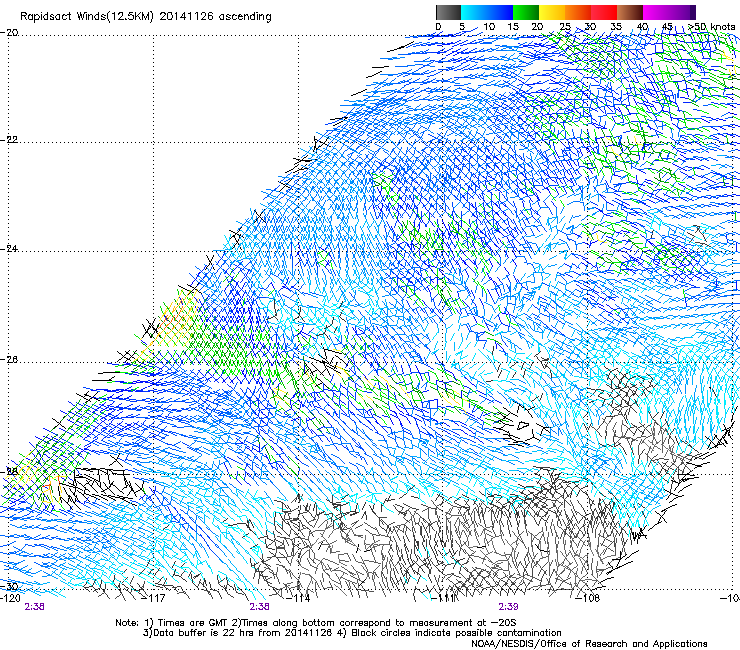The width and height of the screenshot is (740, 650).
Task: Click the red 30-35 knots legend swatch
Action: pos(604,12)
